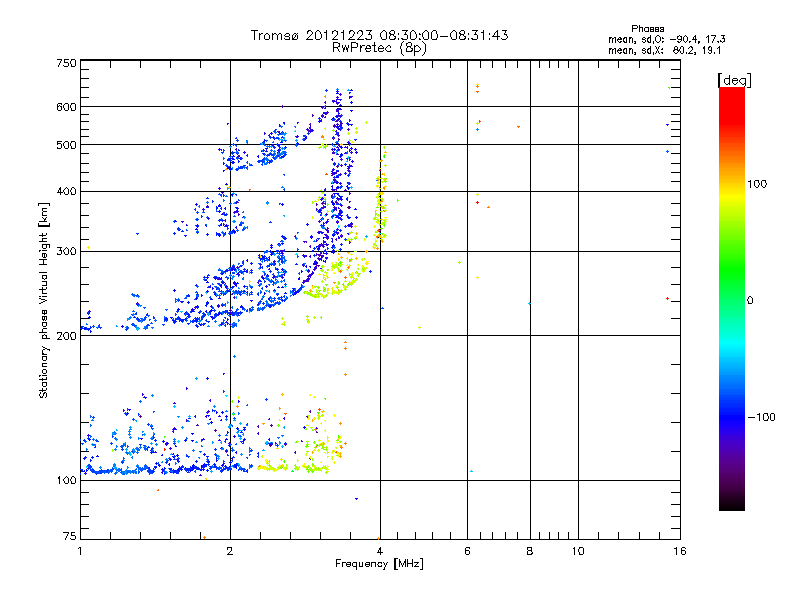The width and height of the screenshot is (800, 600).
Task: Select the "mean, sd,O: -90.4, 17.3" line
Action: pyautogui.click(x=666, y=39)
